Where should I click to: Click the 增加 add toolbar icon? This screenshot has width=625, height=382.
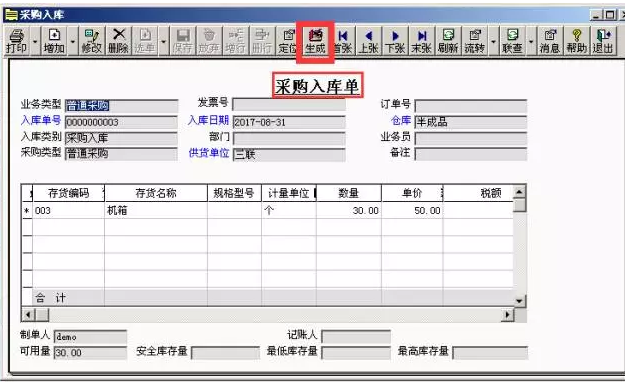point(54,41)
